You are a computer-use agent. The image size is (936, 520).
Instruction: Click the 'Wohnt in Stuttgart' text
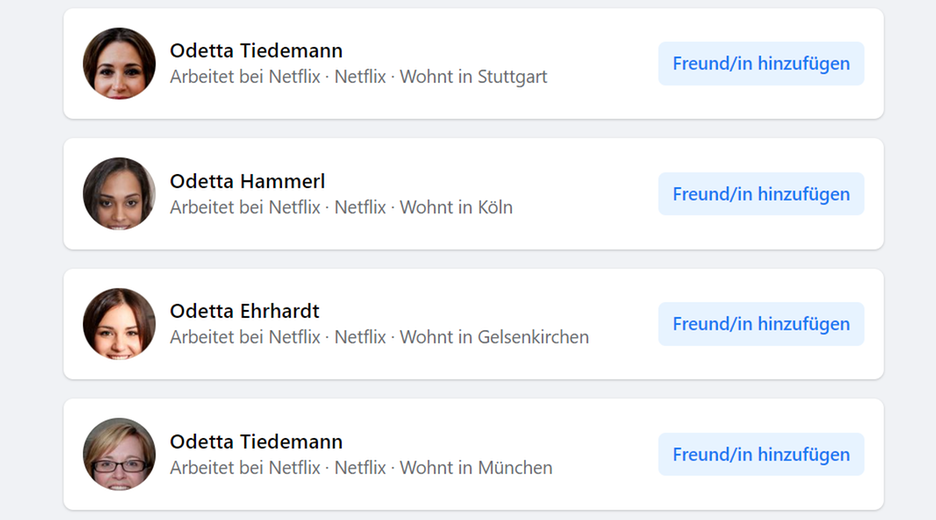click(473, 77)
